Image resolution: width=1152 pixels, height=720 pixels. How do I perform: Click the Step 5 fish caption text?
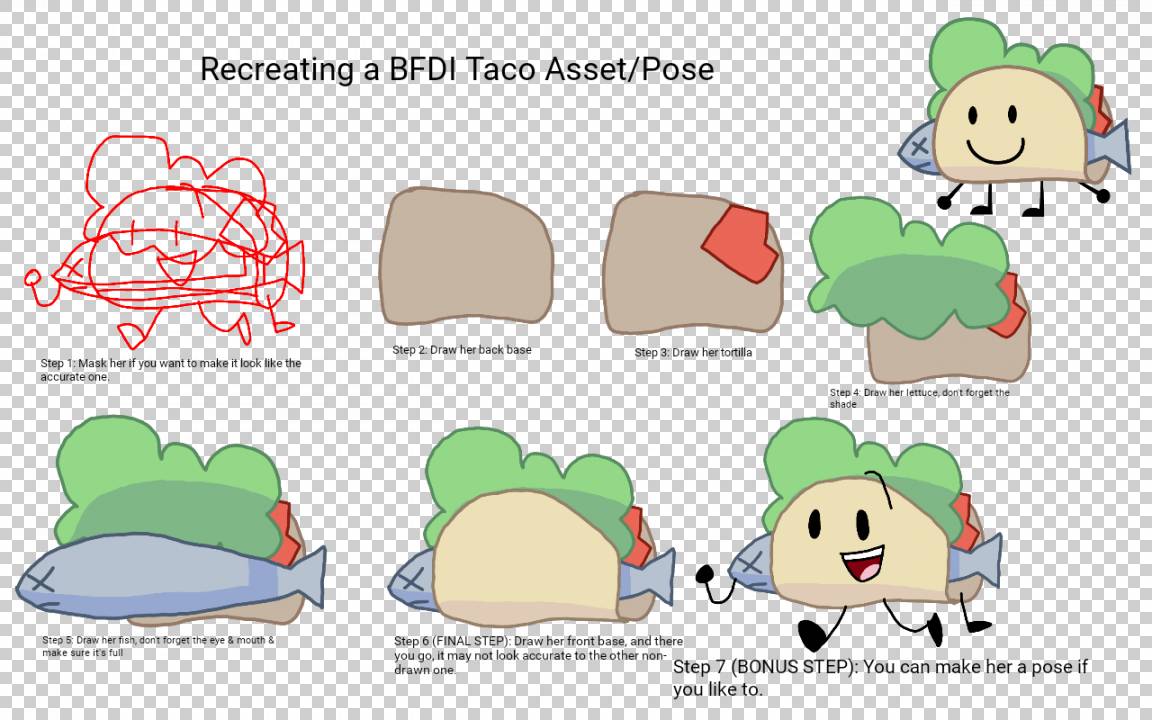158,646
